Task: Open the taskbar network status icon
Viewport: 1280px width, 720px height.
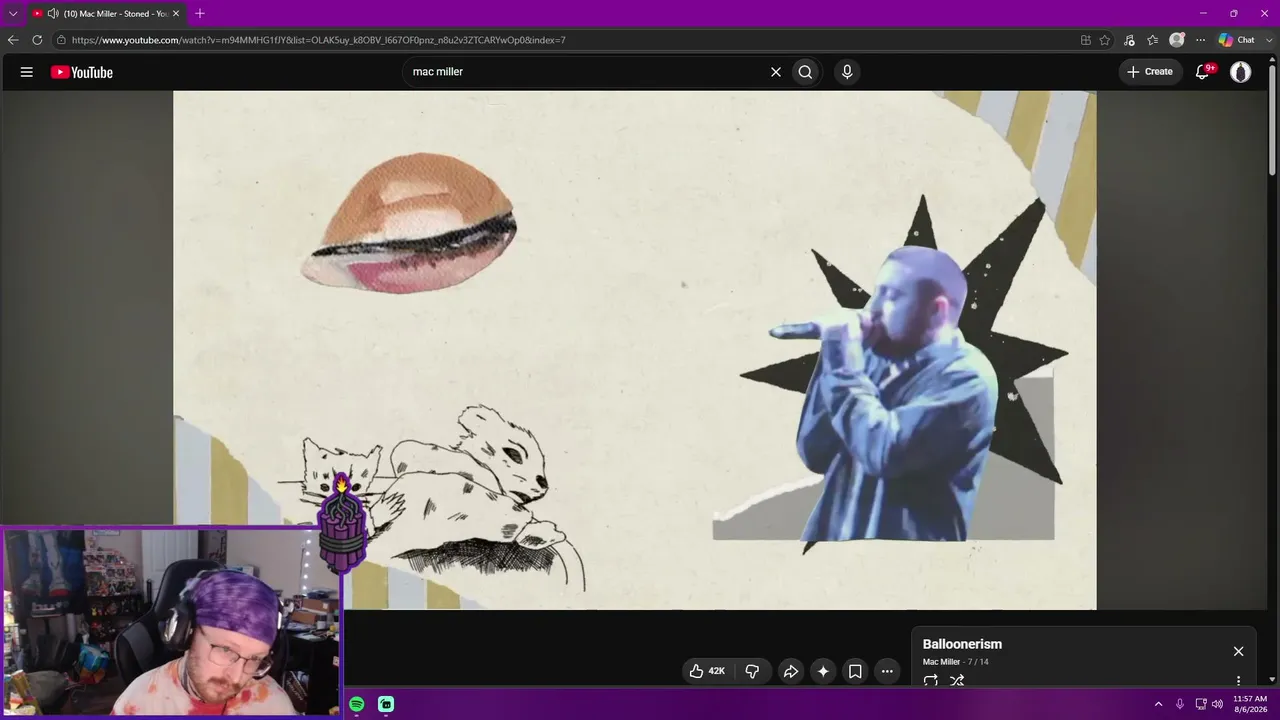Action: (1201, 704)
